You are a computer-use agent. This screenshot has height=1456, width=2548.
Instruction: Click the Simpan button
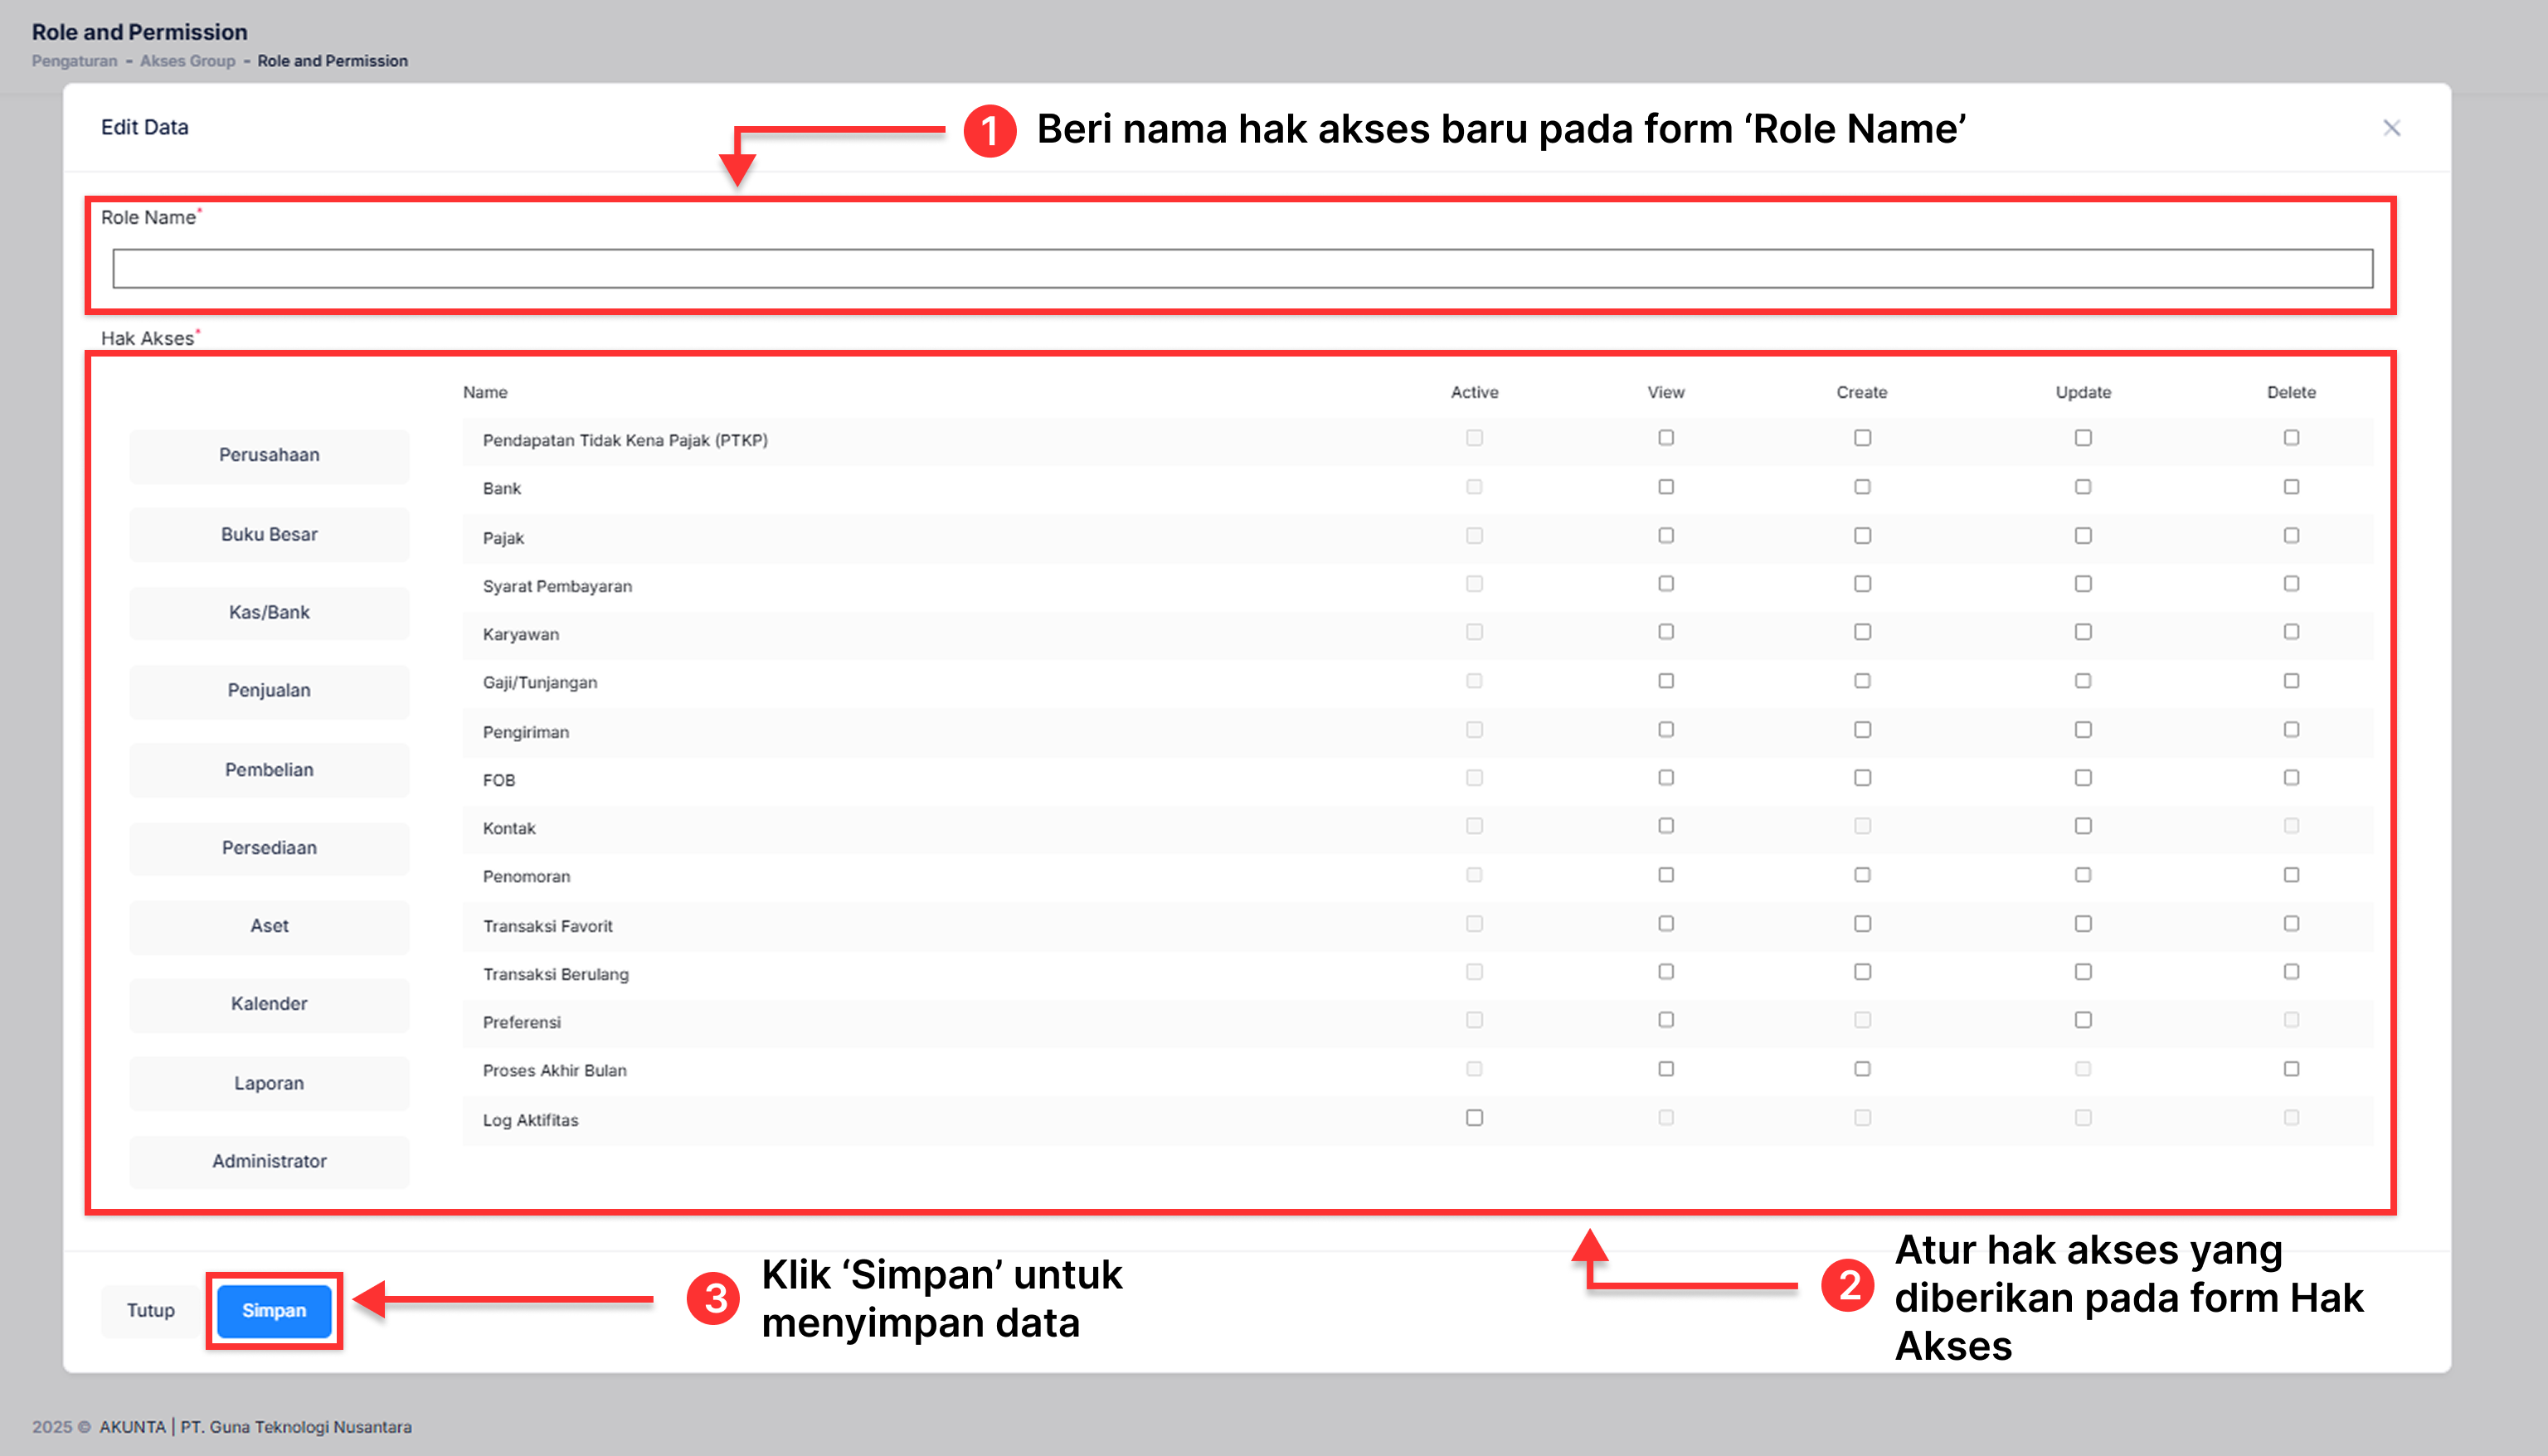(273, 1310)
